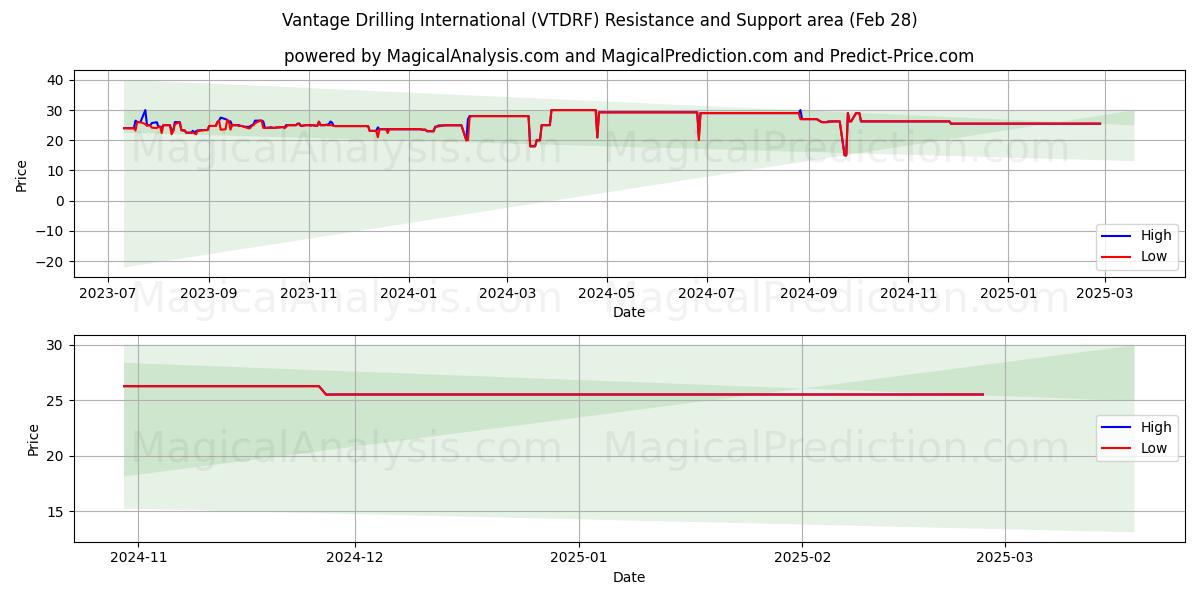Click the bottom chart 'Price' y-axis label
1200x600 pixels.
34,439
